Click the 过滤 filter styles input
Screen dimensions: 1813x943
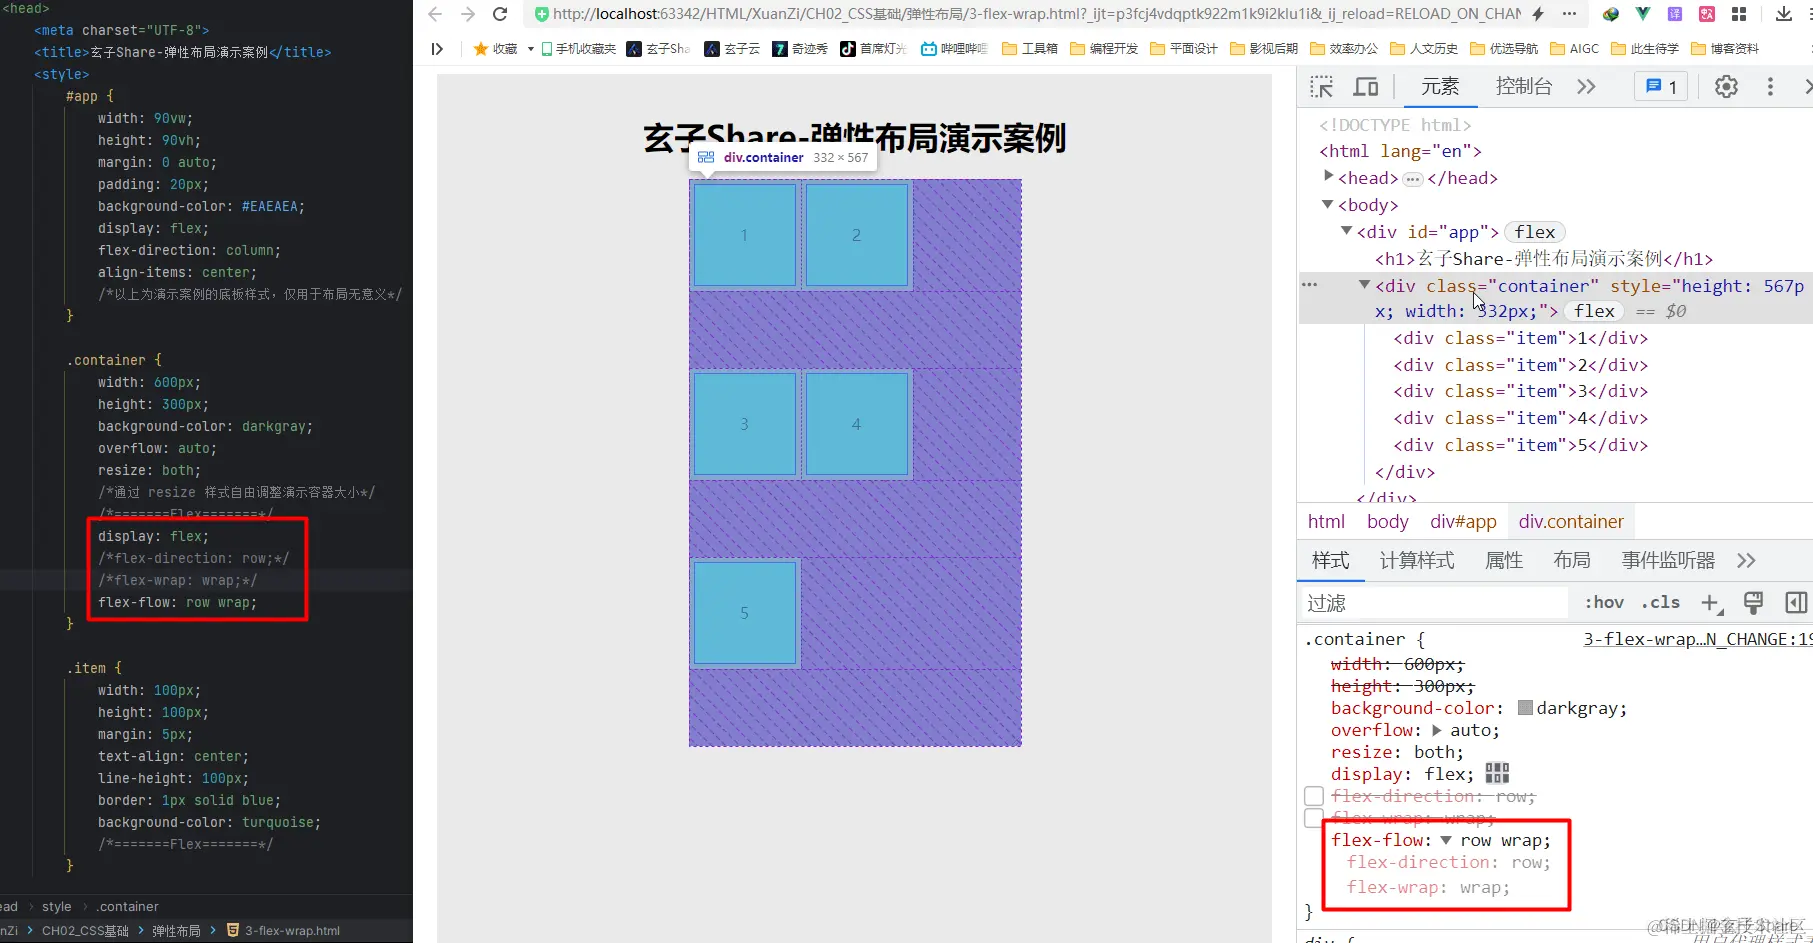point(1434,602)
